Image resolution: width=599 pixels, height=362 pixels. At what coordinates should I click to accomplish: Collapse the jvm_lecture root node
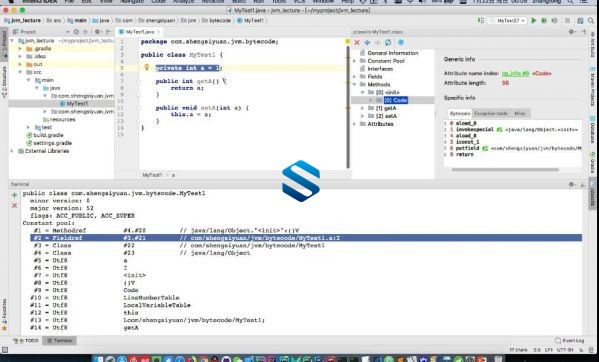point(12,40)
